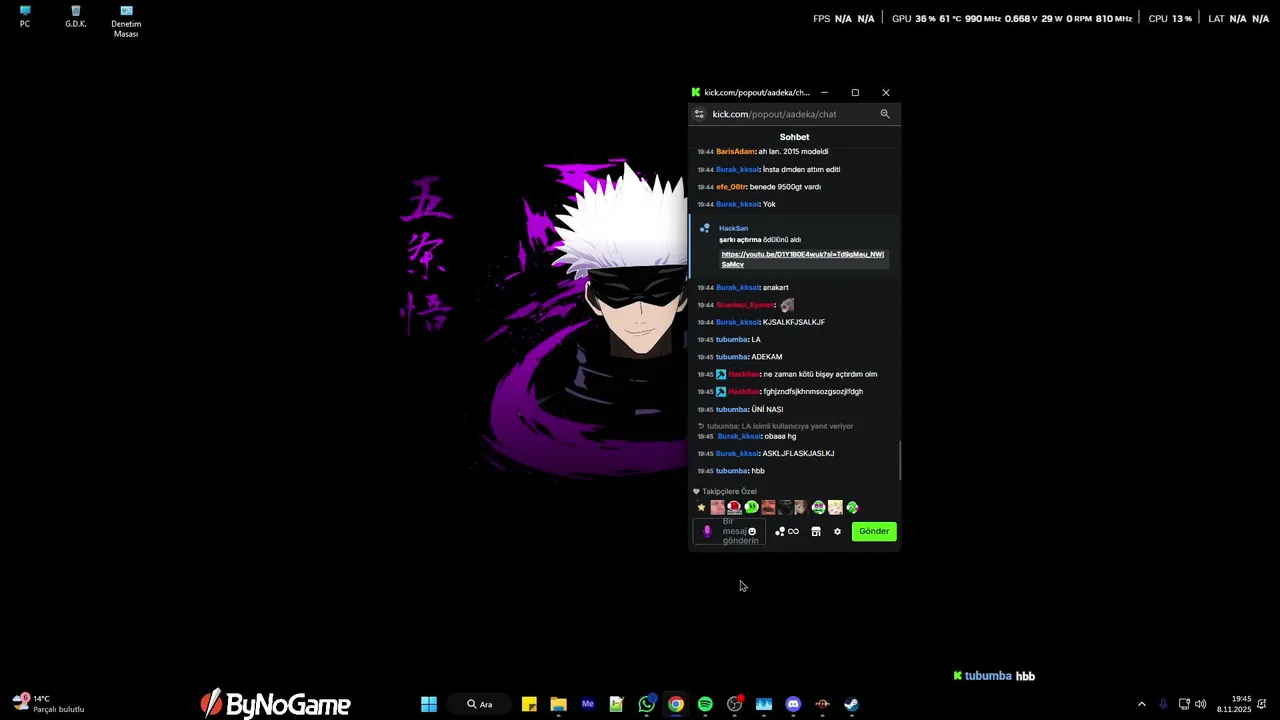Click the purple microphone icon in message box
The width and height of the screenshot is (1280, 720).
707,531
